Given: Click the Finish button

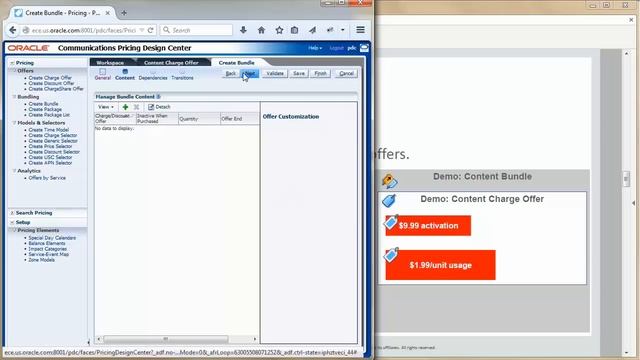Looking at the screenshot, I should (x=320, y=73).
